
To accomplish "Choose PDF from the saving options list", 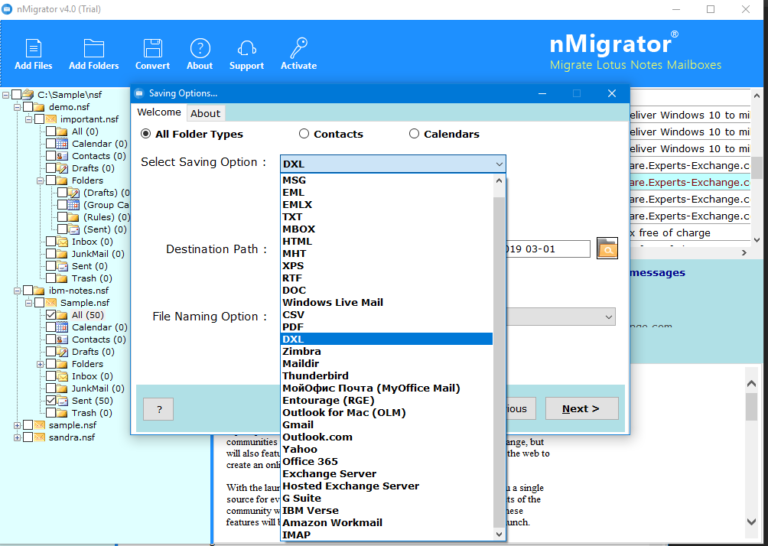I will (387, 327).
